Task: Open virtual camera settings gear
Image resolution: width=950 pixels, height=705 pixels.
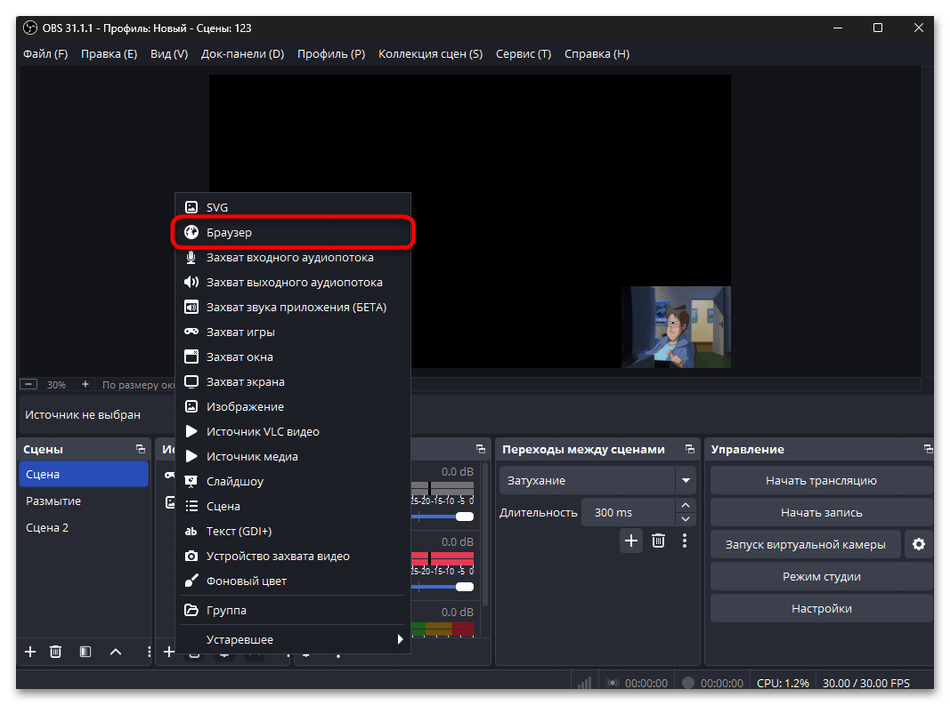Action: click(918, 544)
